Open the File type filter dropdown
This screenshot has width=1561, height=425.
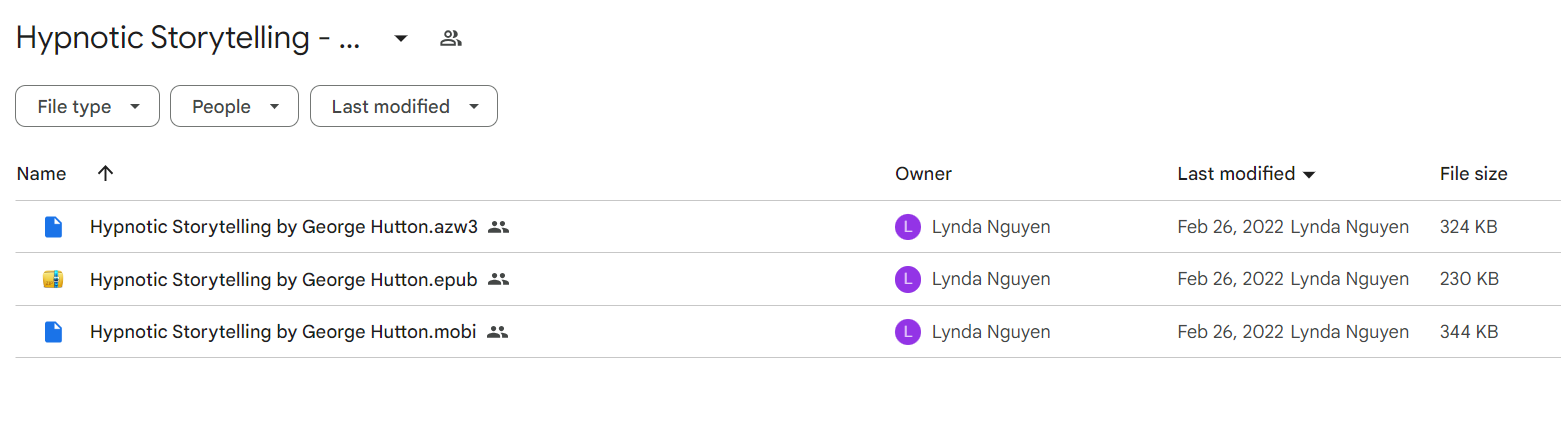click(x=87, y=107)
